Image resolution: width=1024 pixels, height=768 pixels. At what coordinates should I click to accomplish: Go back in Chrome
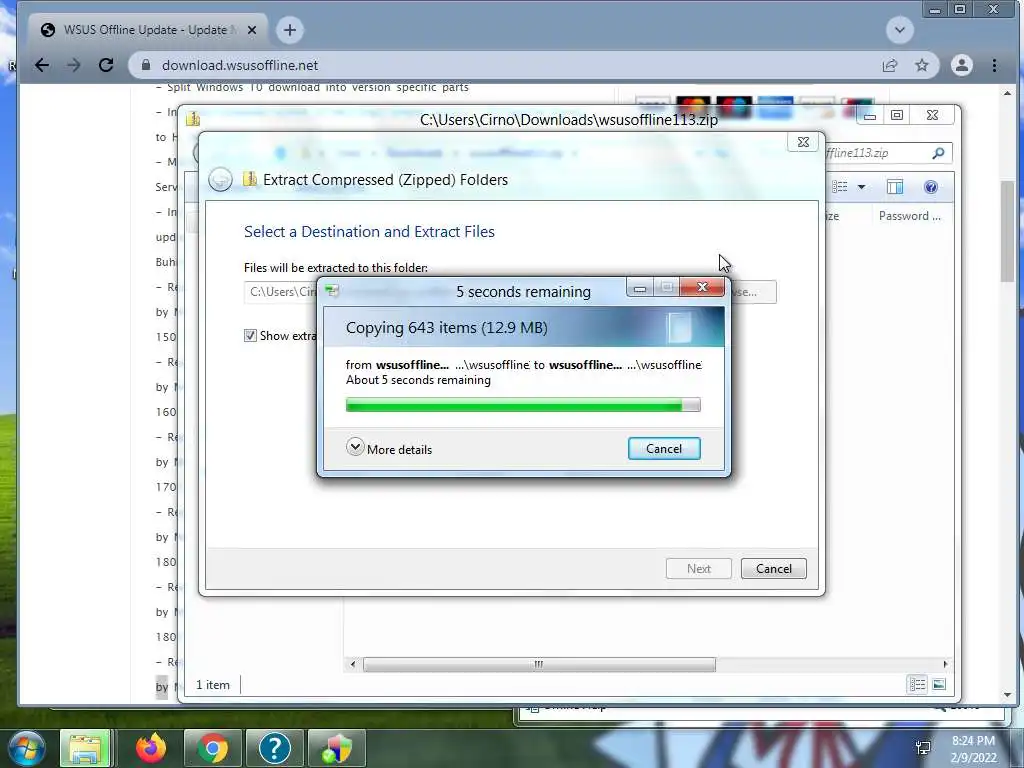[x=42, y=65]
